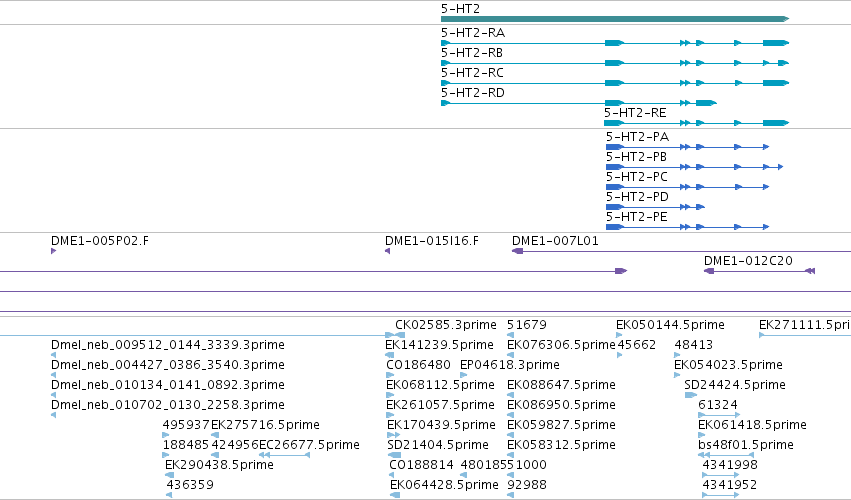Viewport: 851px width, 500px height.
Task: Select the 5-HT2 gene span bar
Action: pyautogui.click(x=614, y=19)
